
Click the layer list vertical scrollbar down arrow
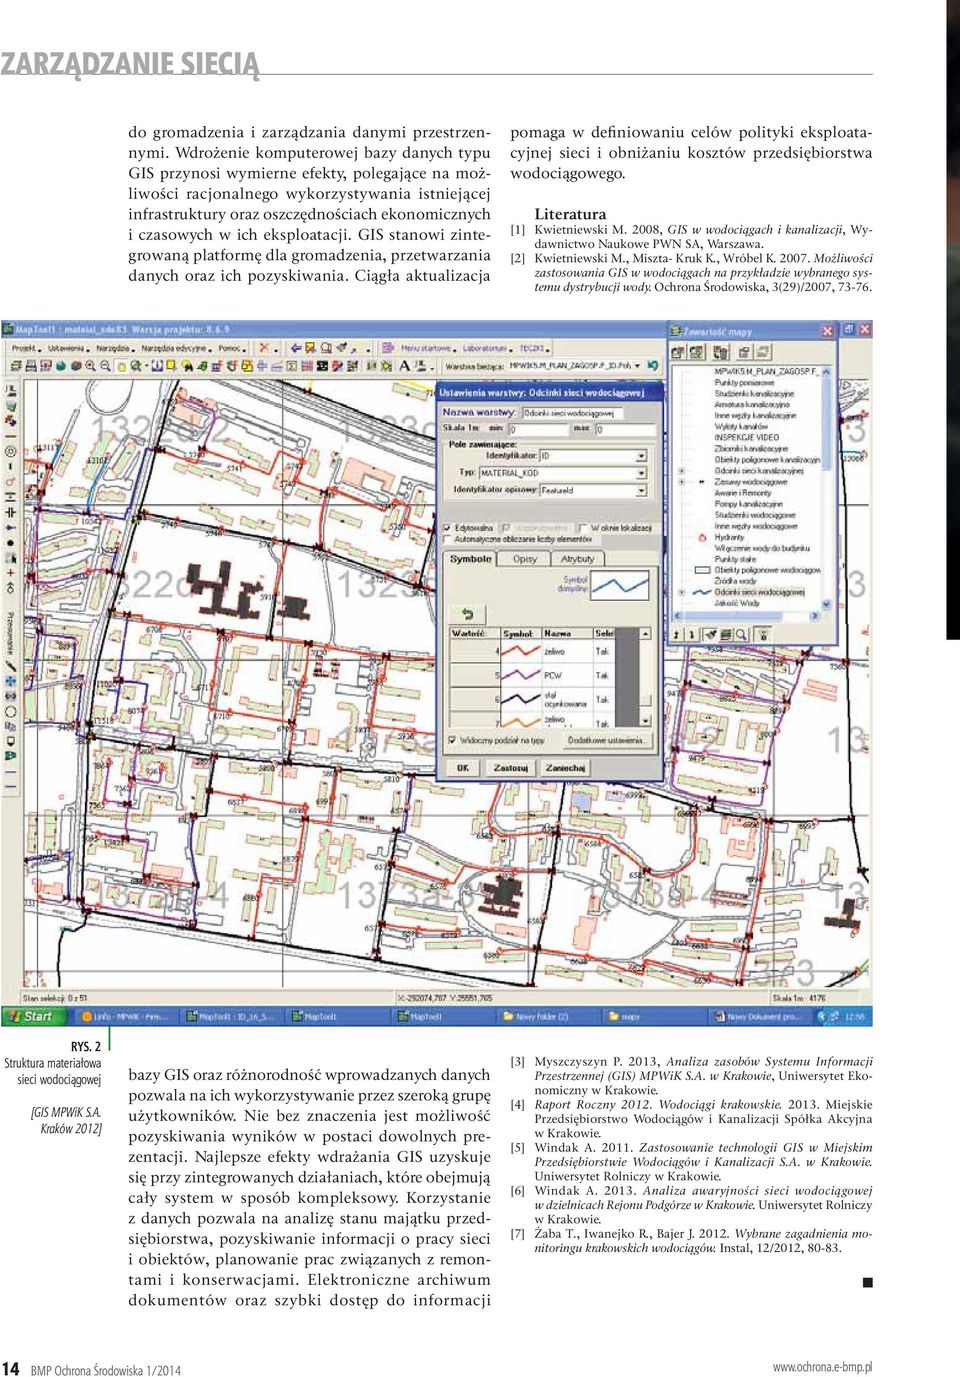(826, 604)
